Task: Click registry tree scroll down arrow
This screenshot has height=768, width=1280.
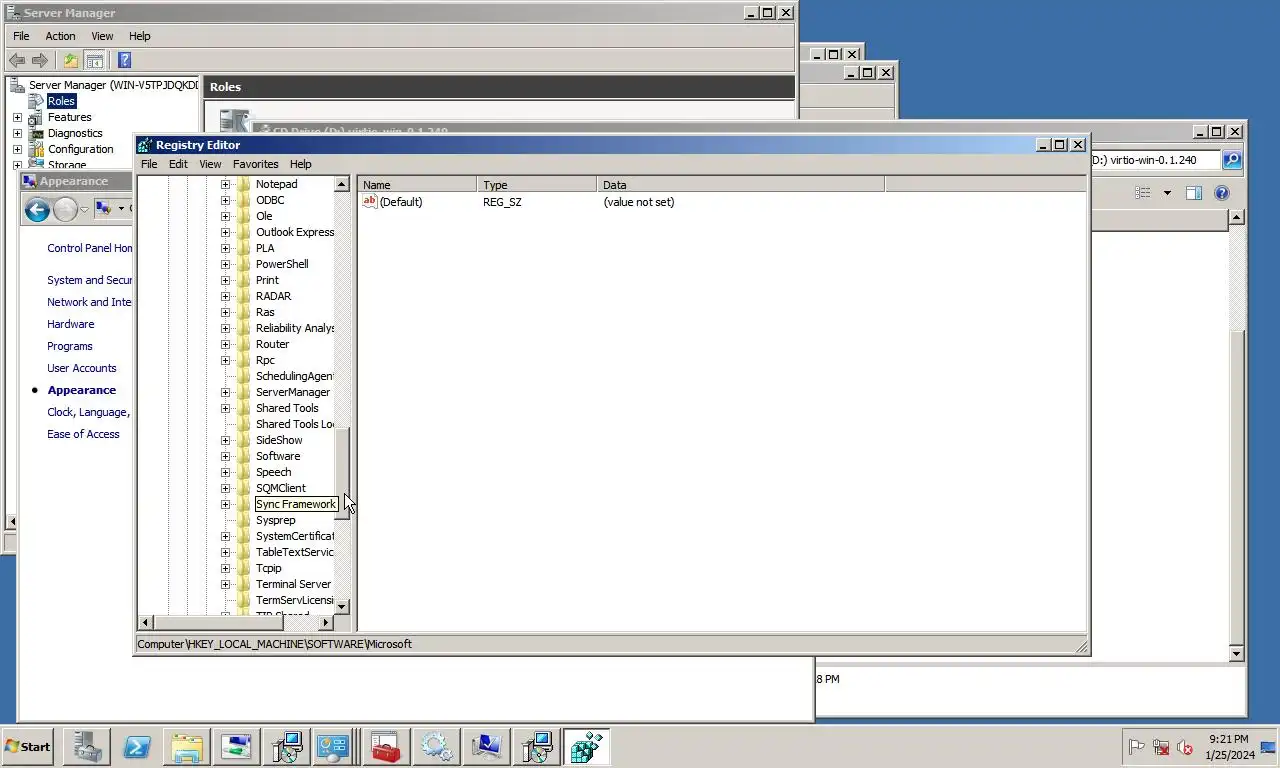Action: pos(342,606)
